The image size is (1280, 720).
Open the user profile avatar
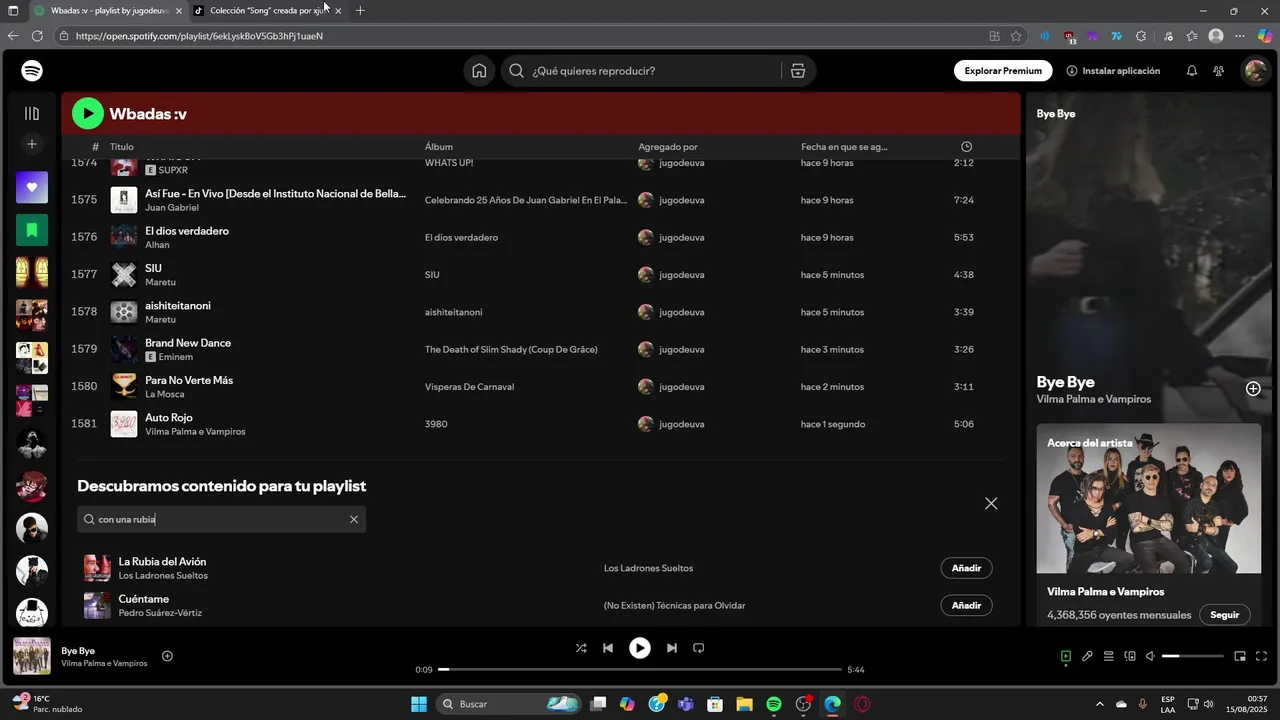pyautogui.click(x=1254, y=71)
